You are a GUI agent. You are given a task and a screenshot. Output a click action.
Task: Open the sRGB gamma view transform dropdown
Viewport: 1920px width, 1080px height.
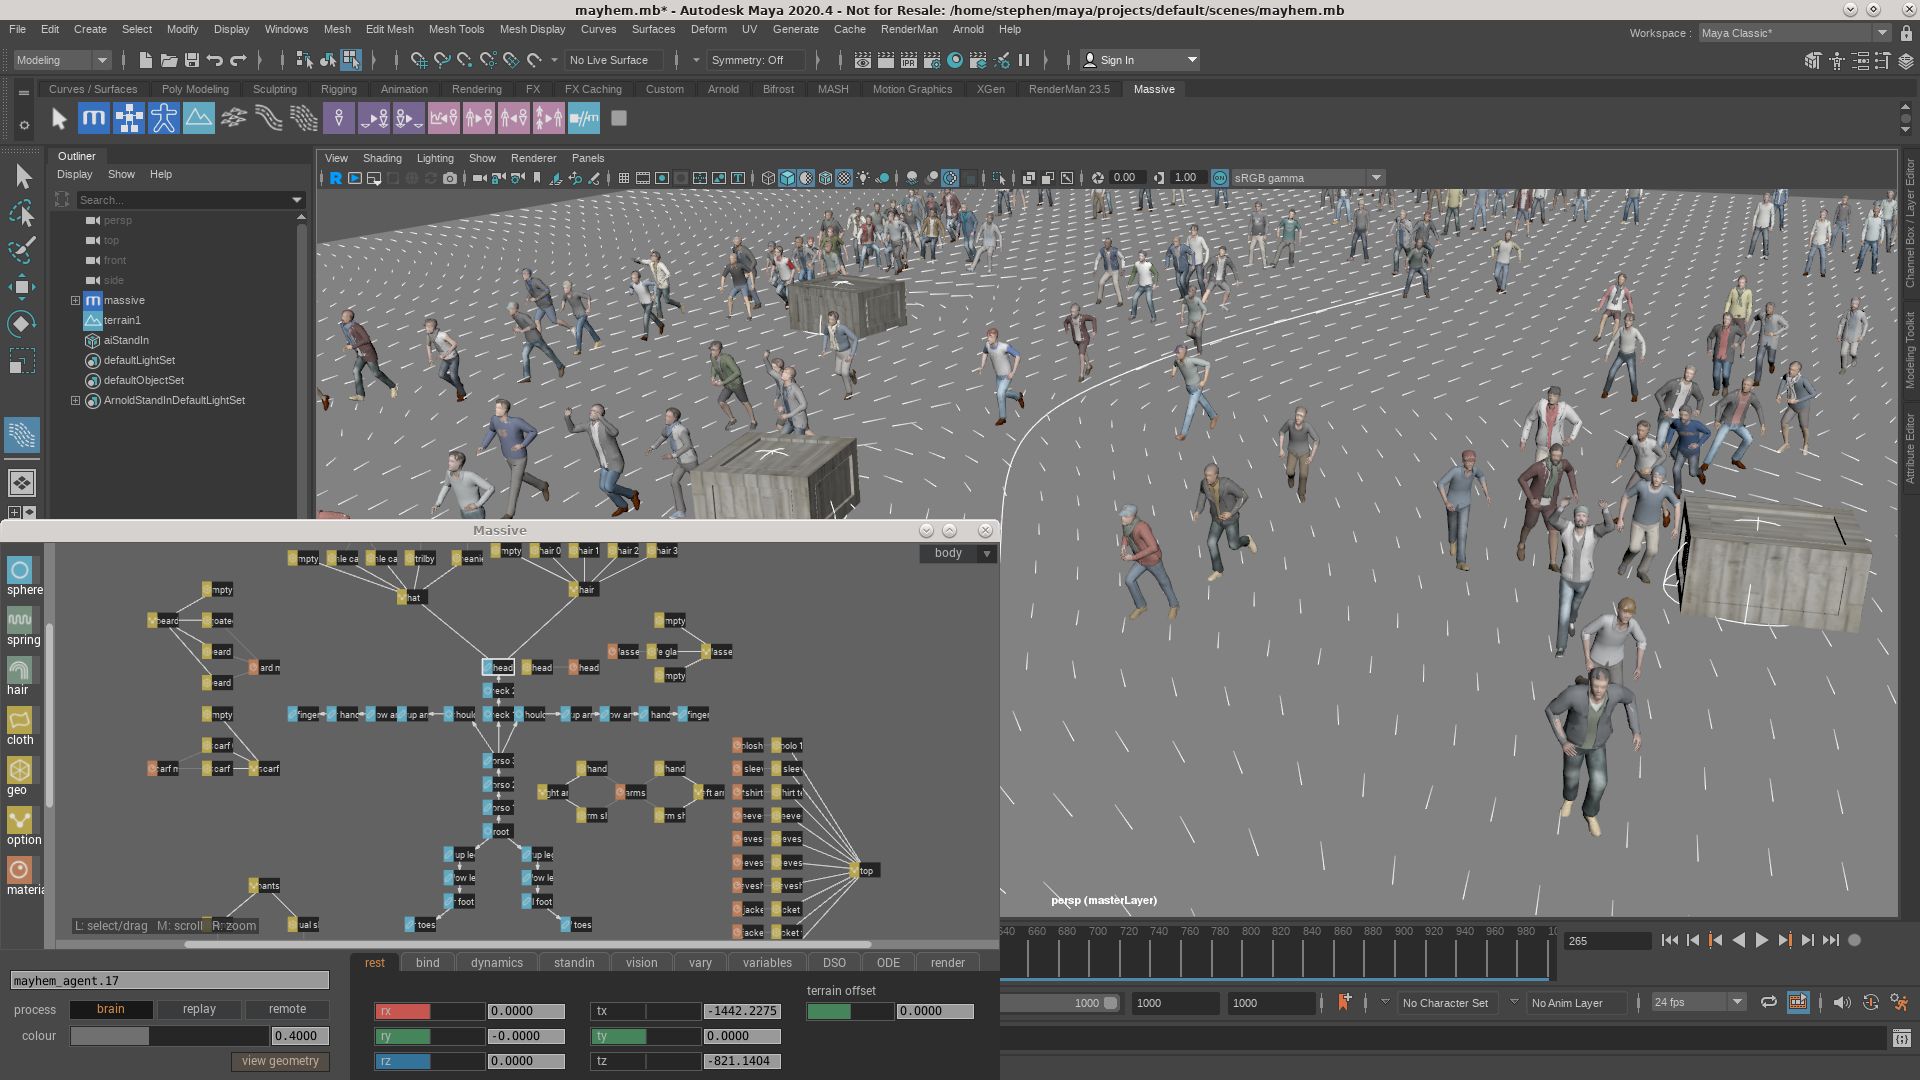tap(1308, 178)
